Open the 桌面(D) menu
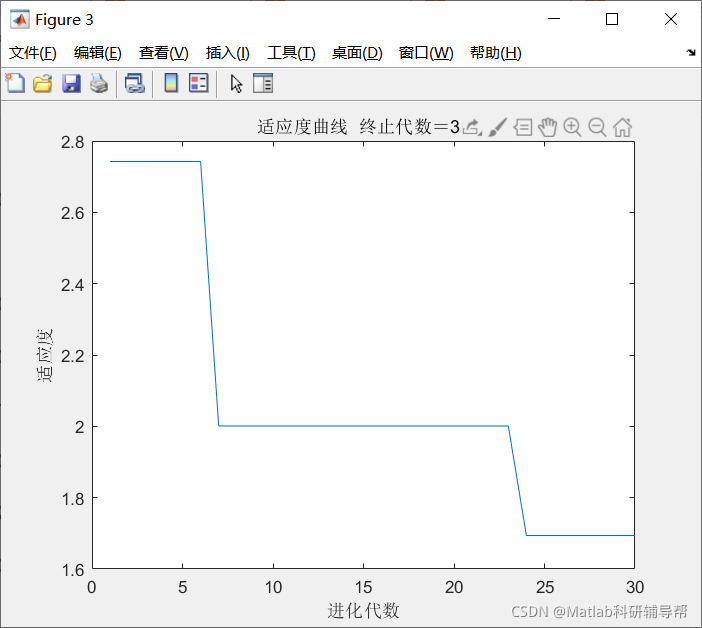Viewport: 702px width, 628px height. click(x=357, y=53)
